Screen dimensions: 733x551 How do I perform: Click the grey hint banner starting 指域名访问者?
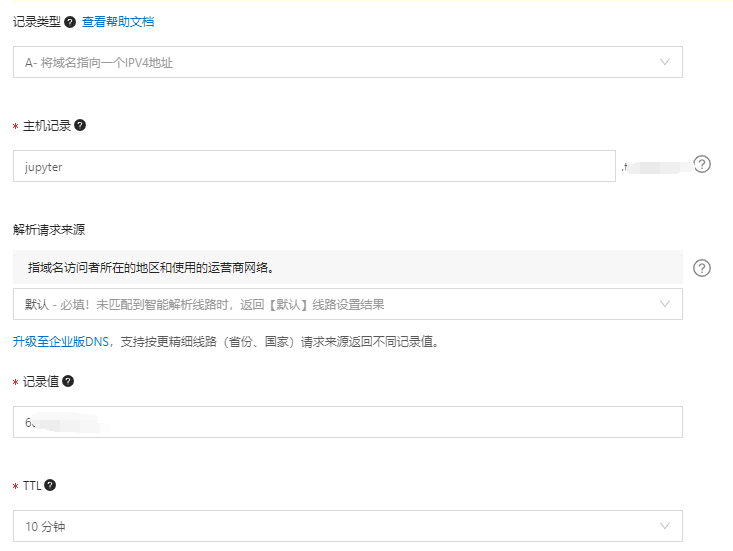[x=347, y=267]
